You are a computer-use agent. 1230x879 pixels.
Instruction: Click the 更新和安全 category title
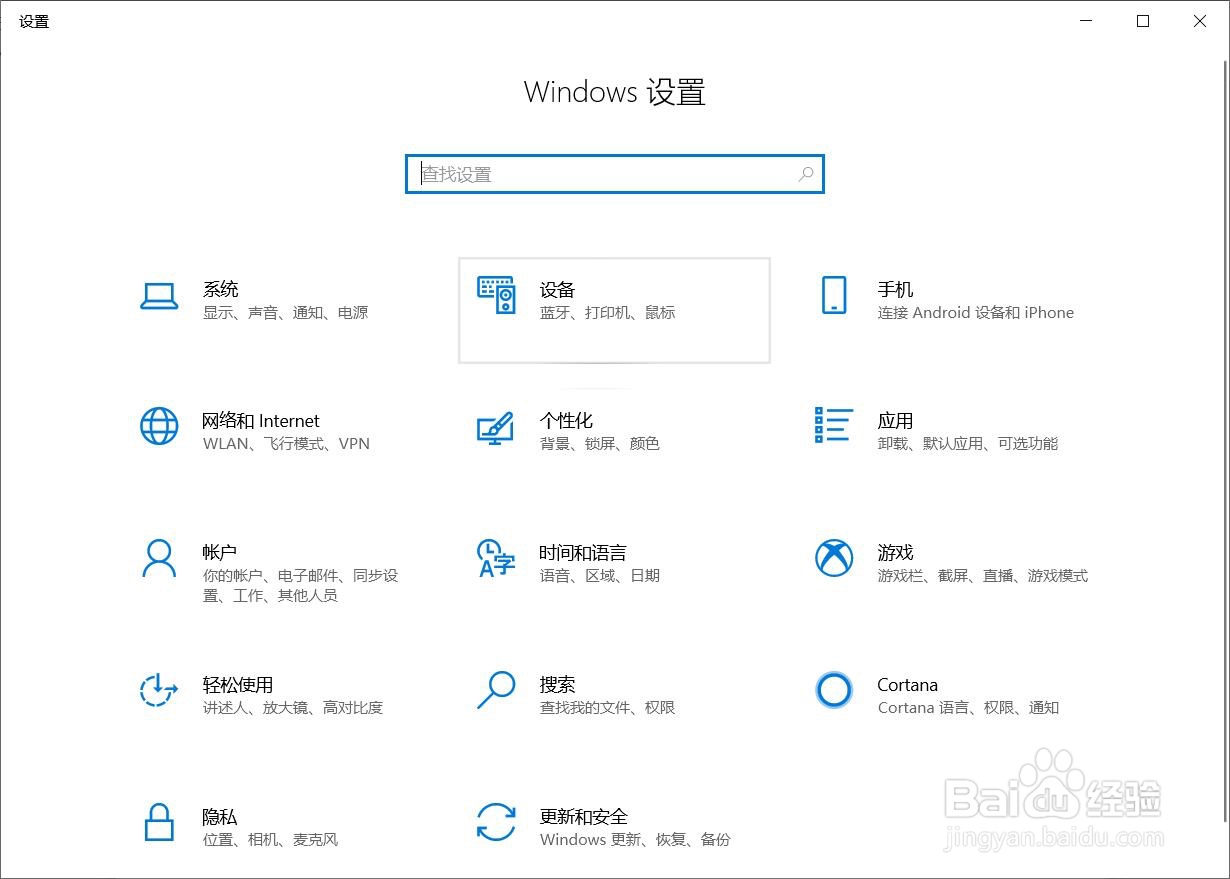coord(584,816)
